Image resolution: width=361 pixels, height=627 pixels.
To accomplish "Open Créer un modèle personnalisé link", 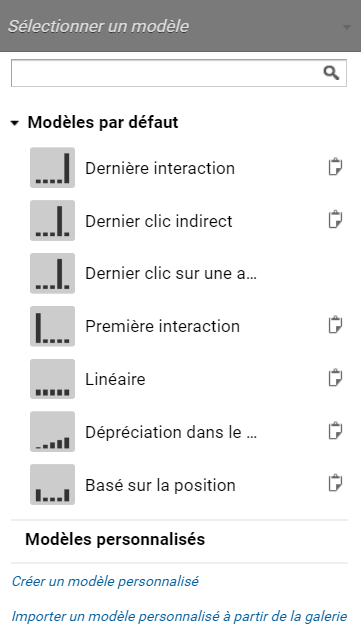I will point(105,581).
